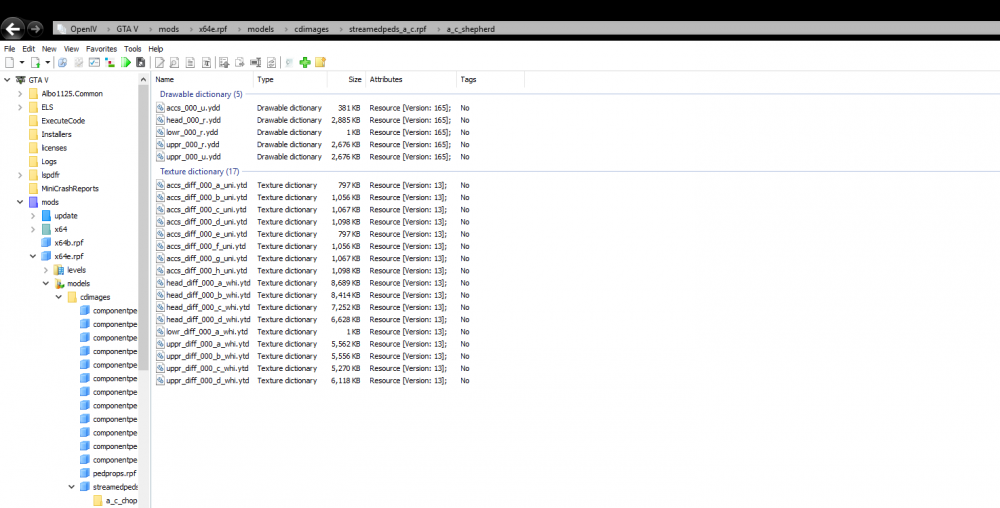
Task: Sort the file list by the Size column
Action: pyautogui.click(x=346, y=80)
